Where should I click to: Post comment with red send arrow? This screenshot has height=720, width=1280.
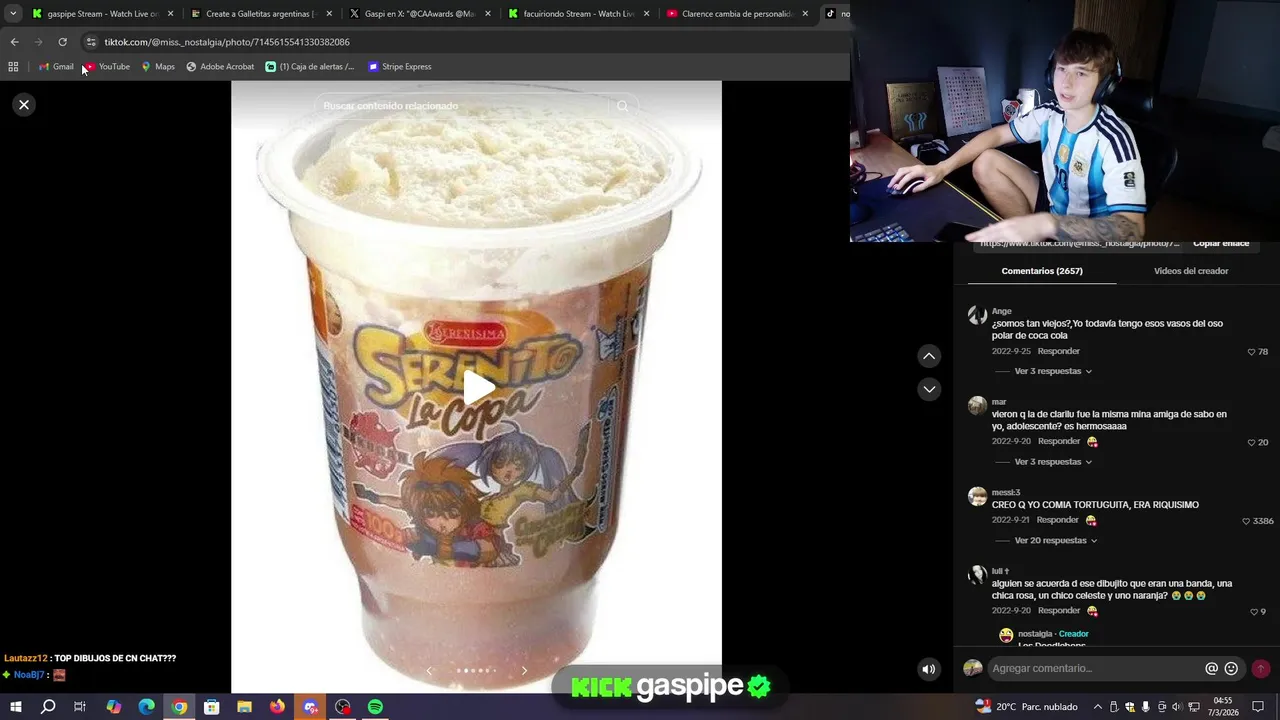(x=1260, y=668)
